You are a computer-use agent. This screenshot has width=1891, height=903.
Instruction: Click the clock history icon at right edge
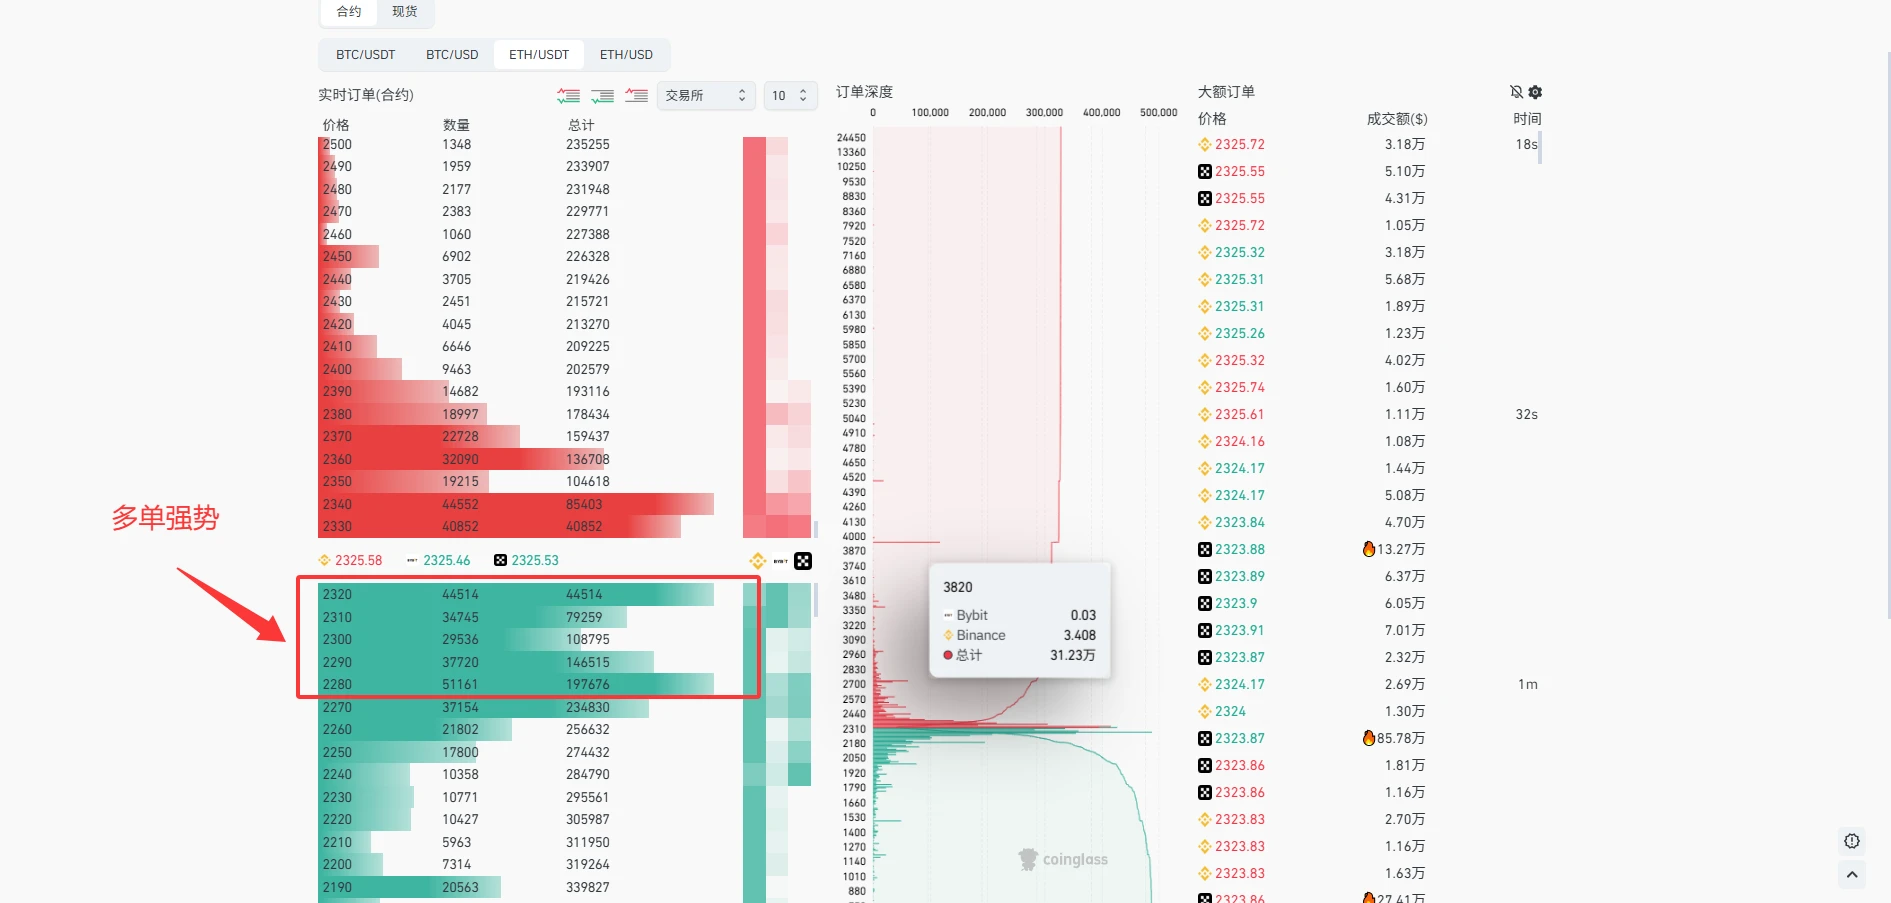coord(1852,841)
